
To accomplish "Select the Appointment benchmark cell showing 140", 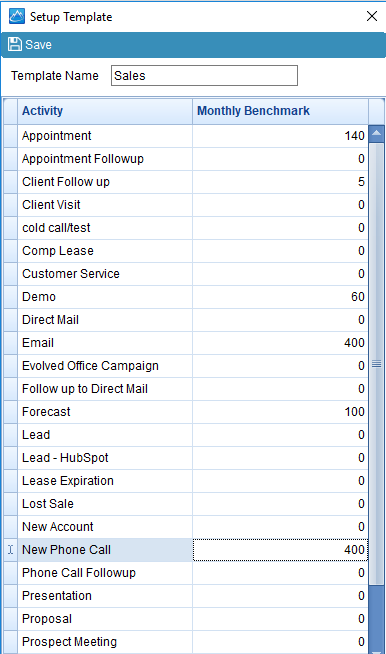I will click(x=280, y=136).
